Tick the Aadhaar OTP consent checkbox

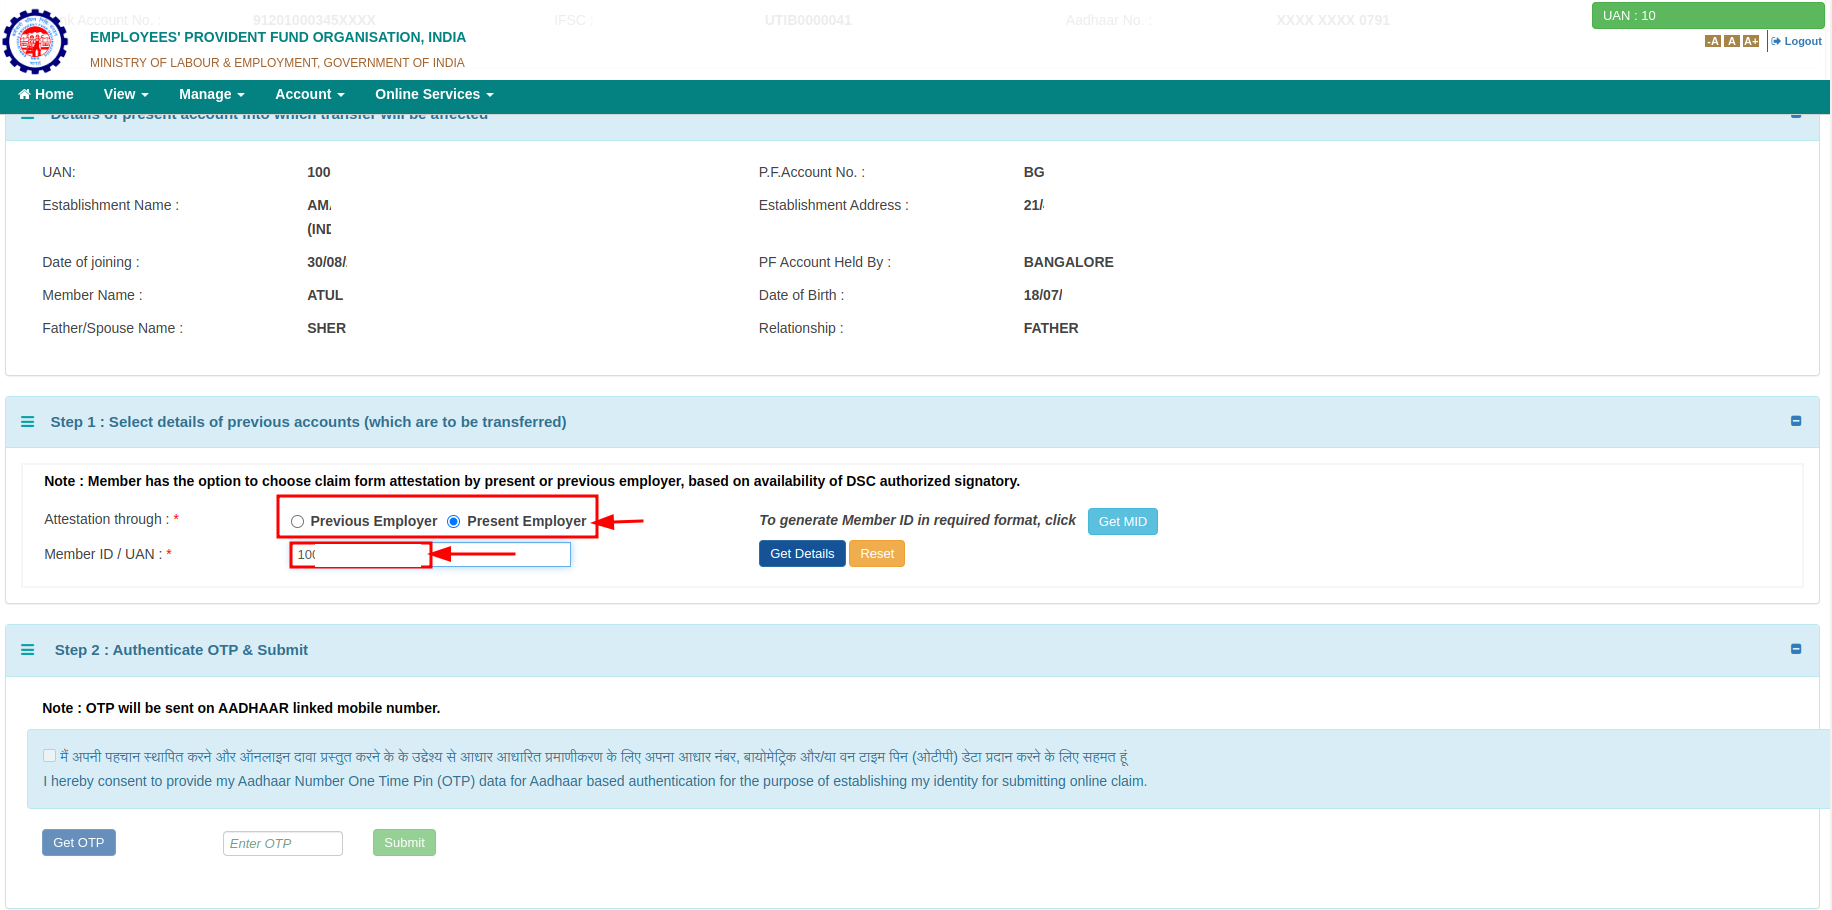pyautogui.click(x=49, y=756)
